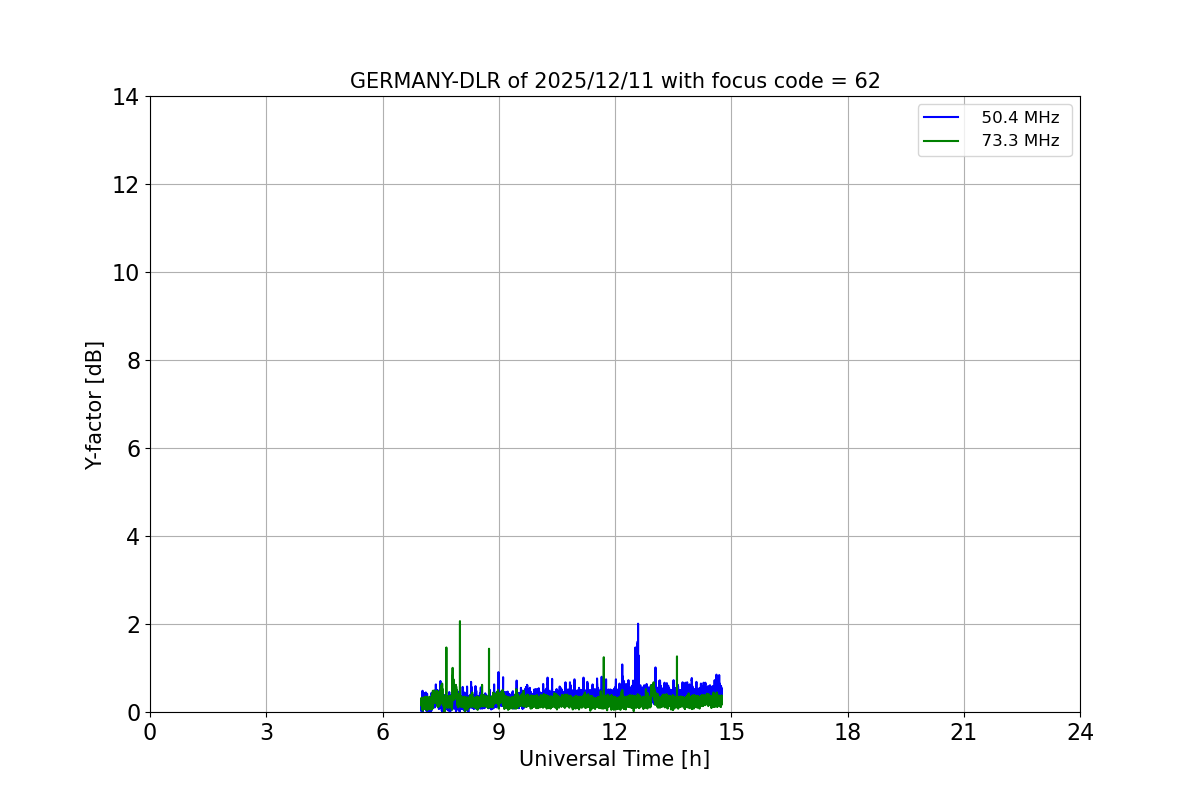Image resolution: width=1200 pixels, height=800 pixels.
Task: Click x-axis tick label '6'
Action: (383, 732)
